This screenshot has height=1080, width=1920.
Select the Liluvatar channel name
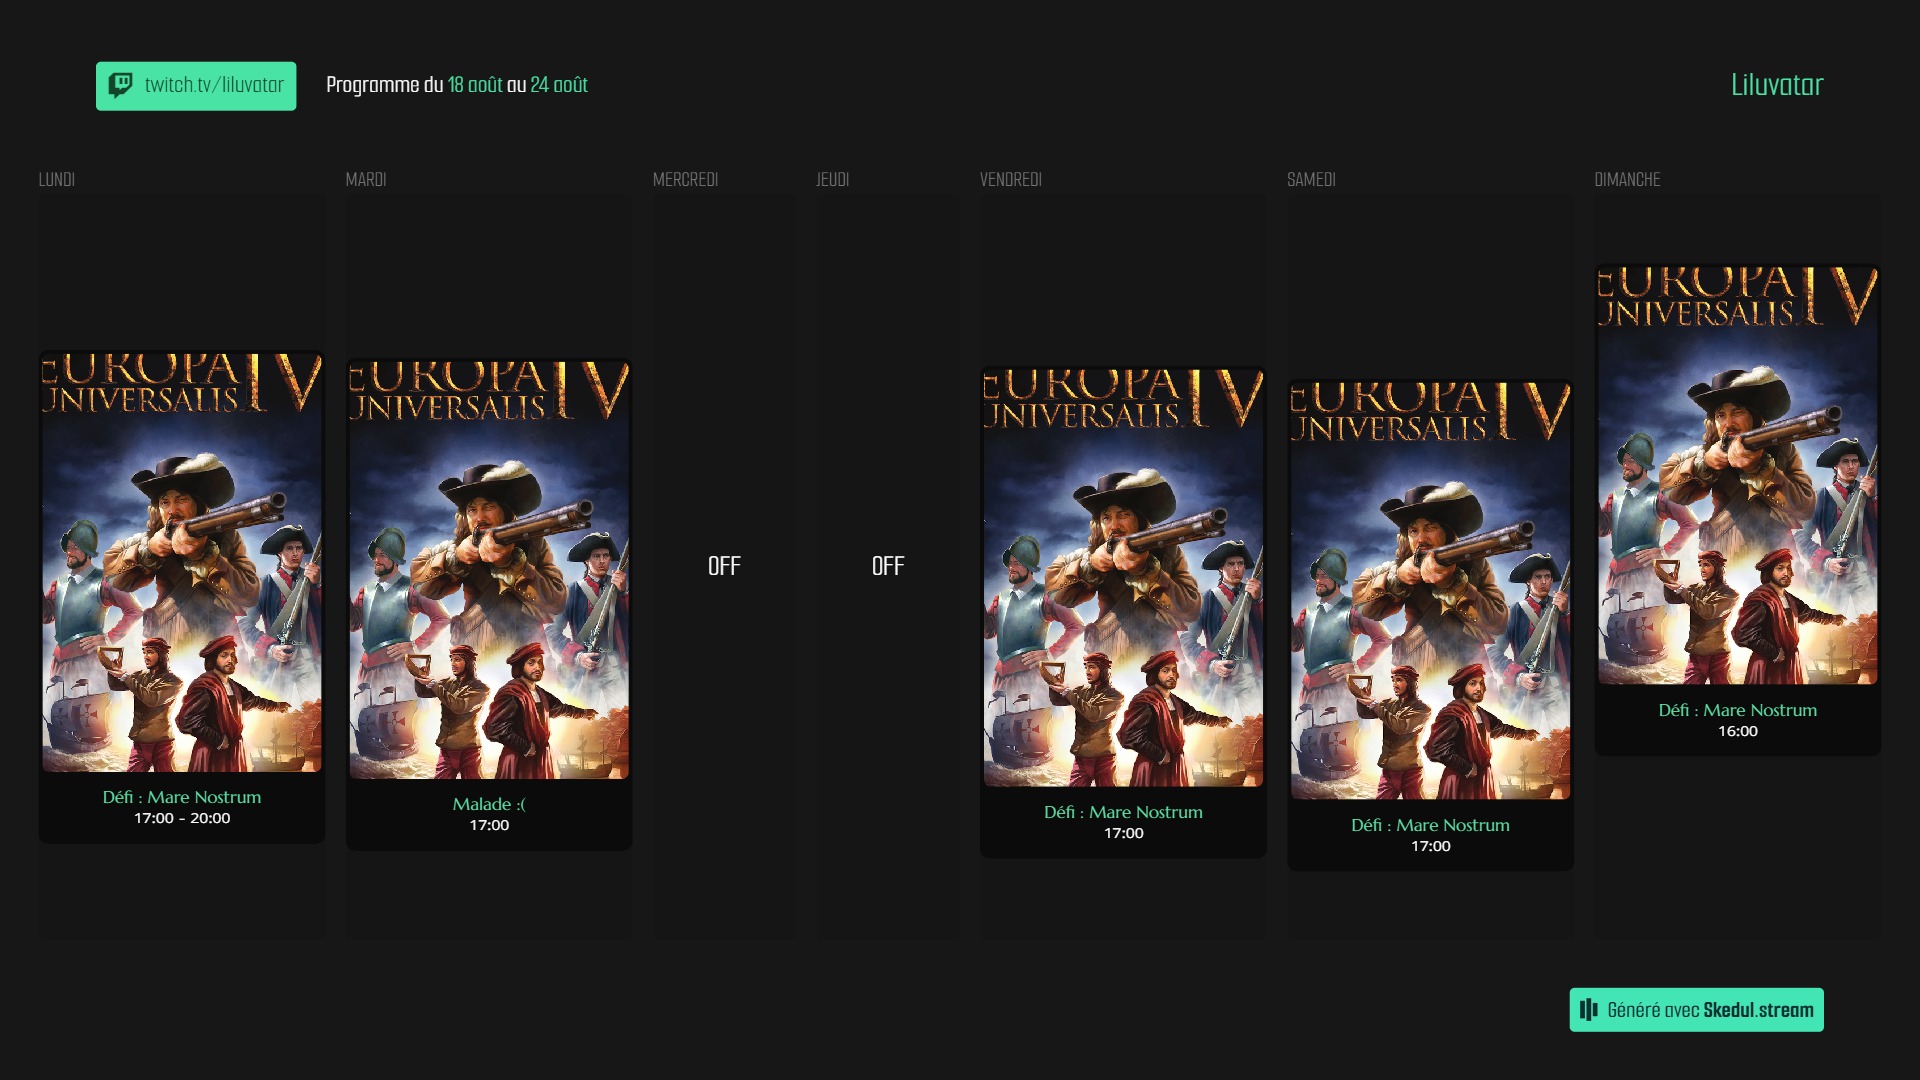point(1776,85)
